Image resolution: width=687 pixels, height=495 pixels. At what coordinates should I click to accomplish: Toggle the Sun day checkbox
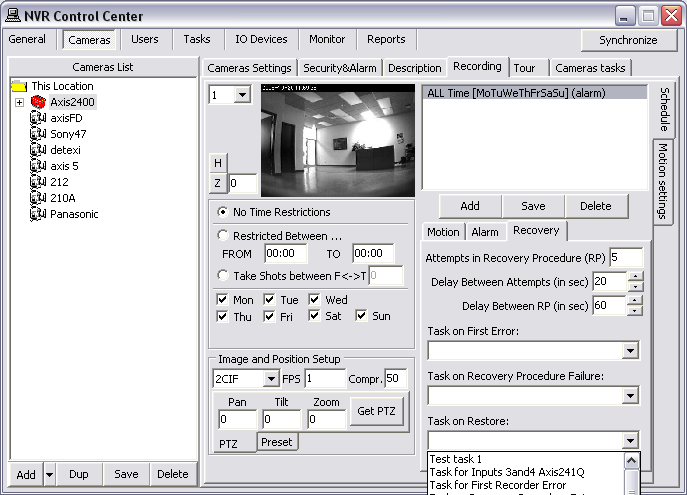[362, 316]
